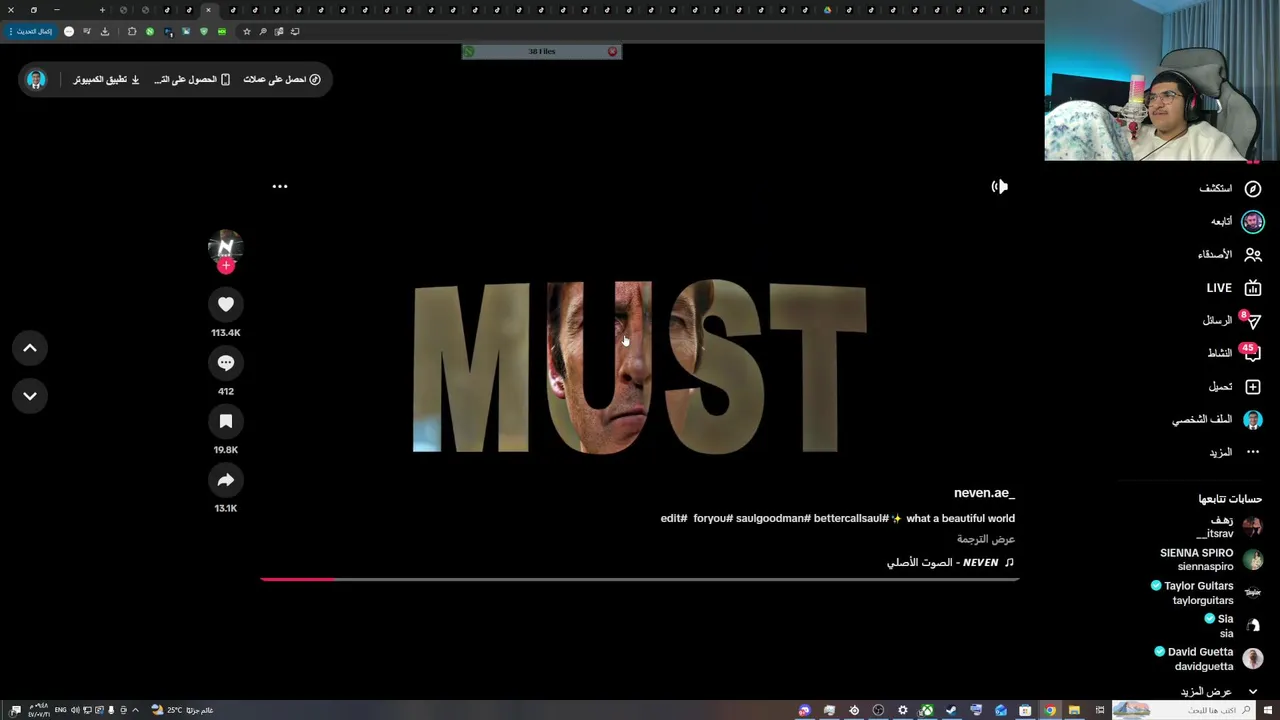1280x720 pixels.
Task: Click the #foryou hashtag
Action: click(x=713, y=518)
